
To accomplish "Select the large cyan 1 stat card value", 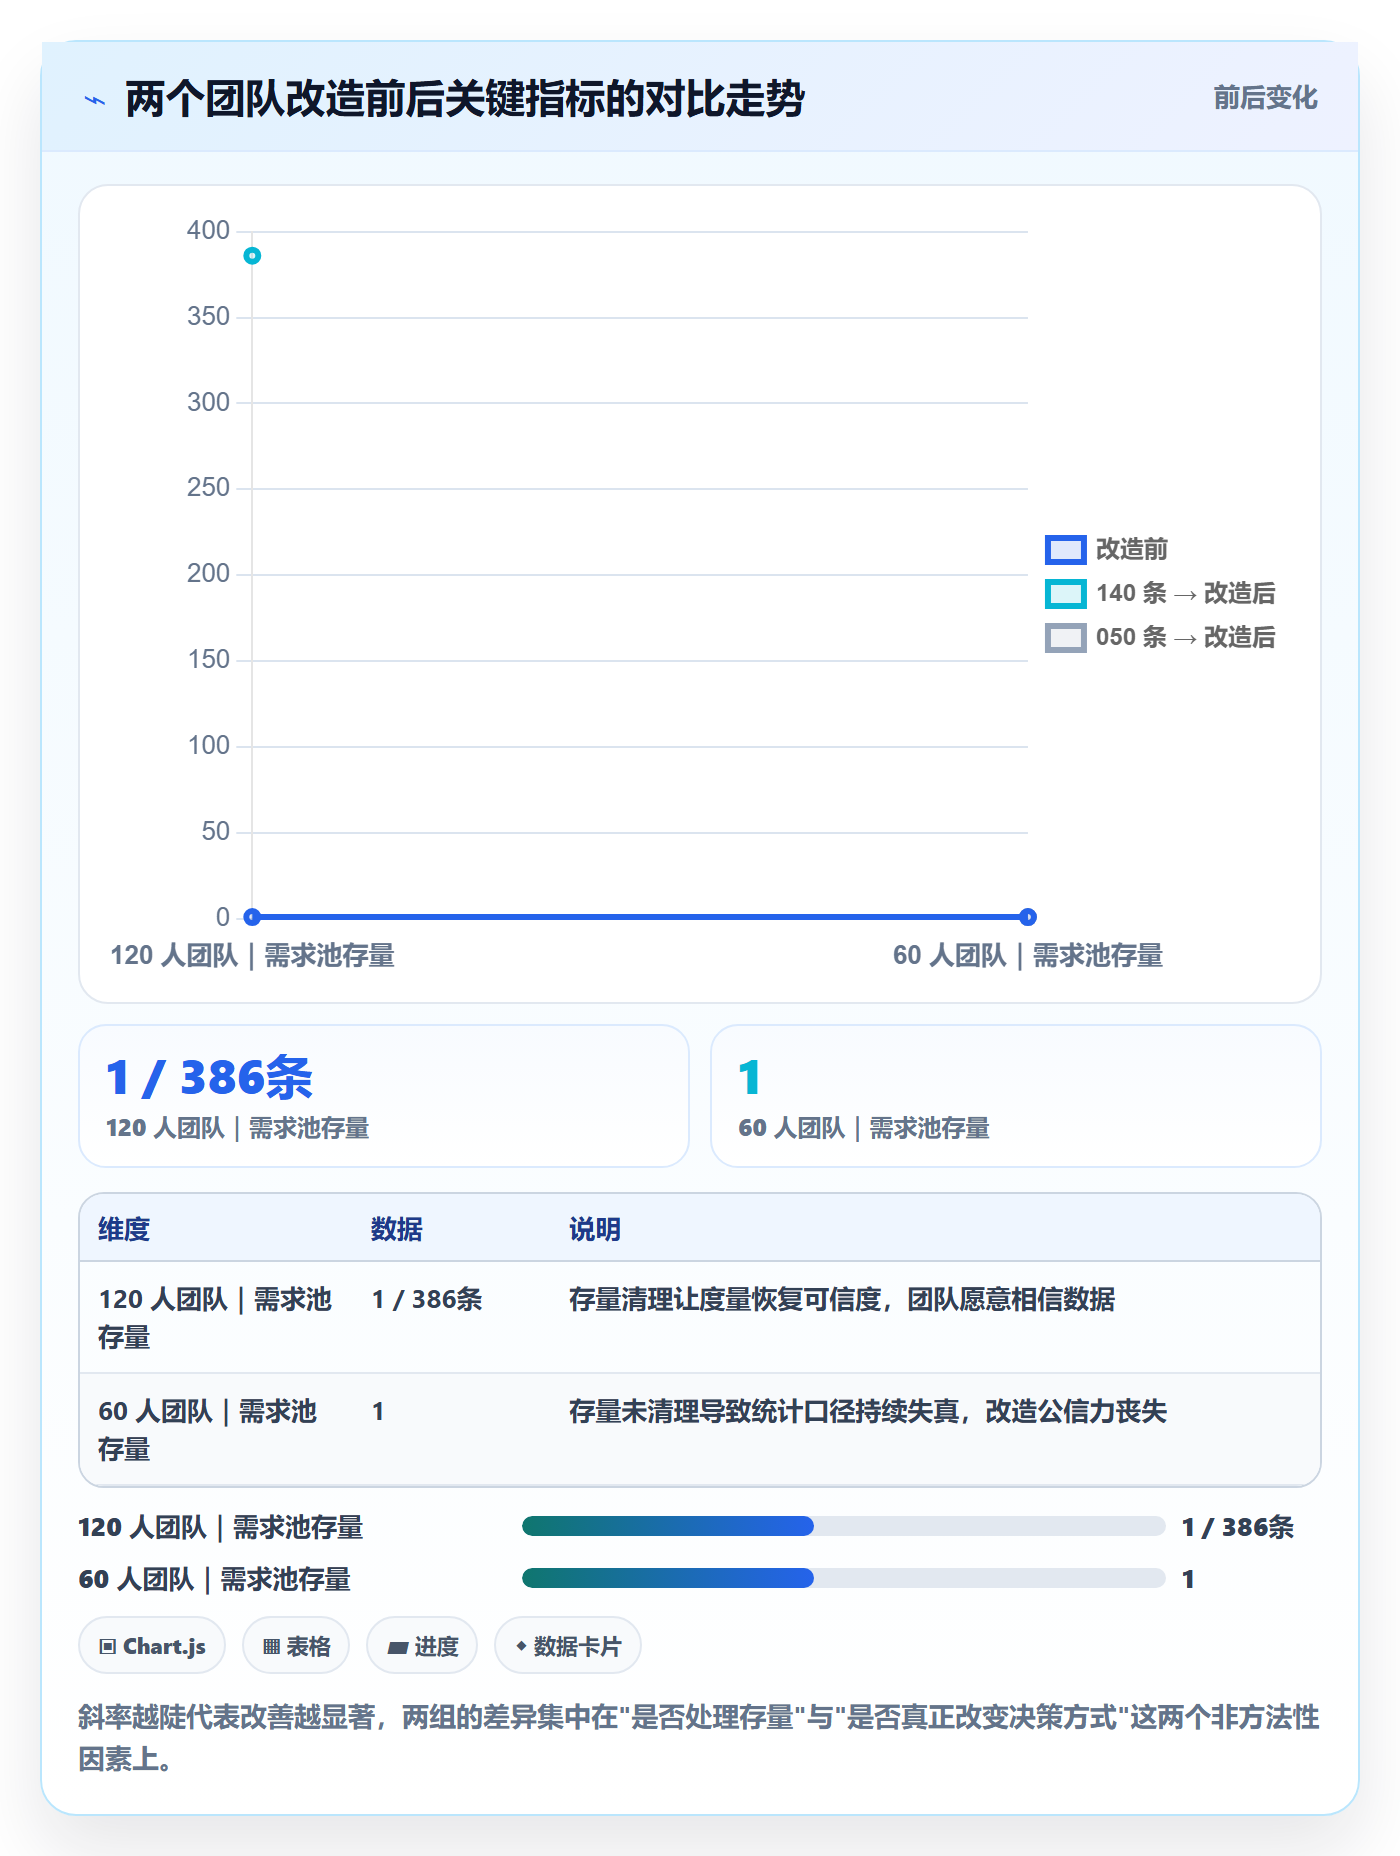I will tap(750, 1078).
